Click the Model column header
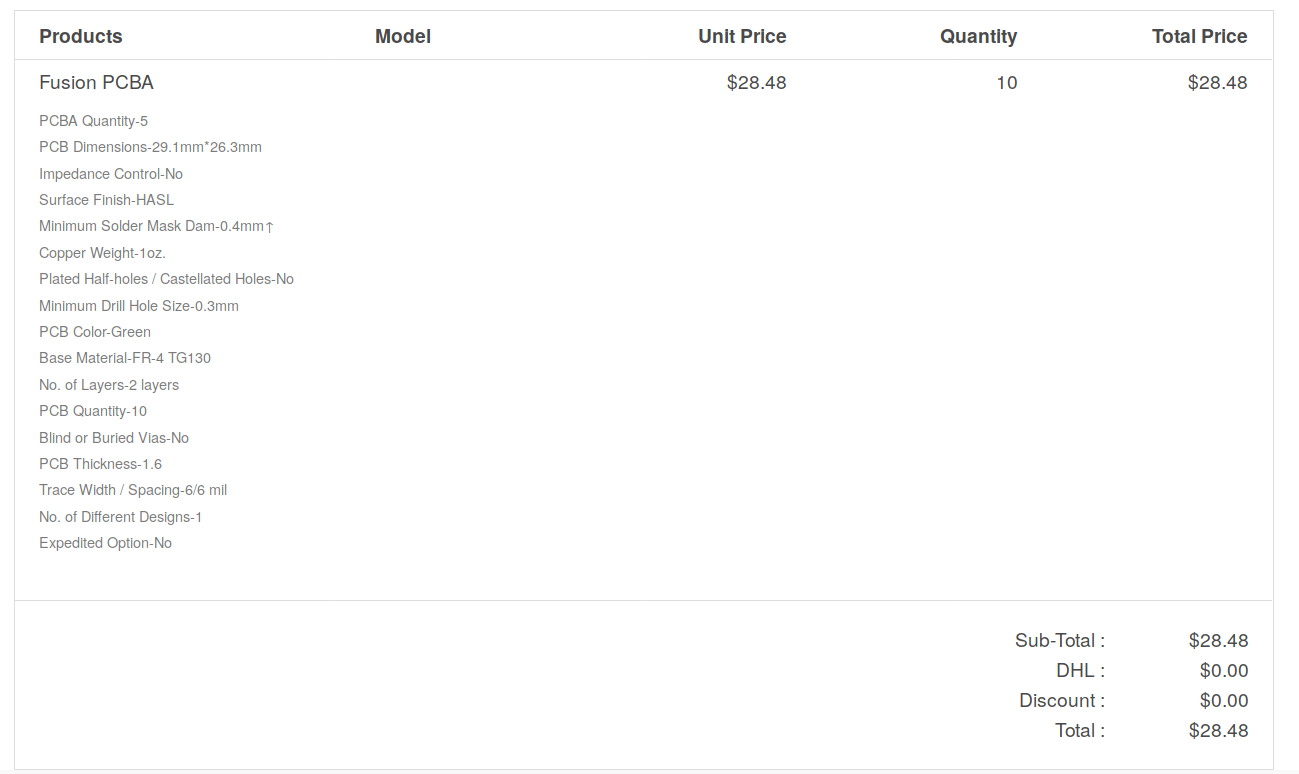The height and width of the screenshot is (774, 1299). click(x=403, y=37)
